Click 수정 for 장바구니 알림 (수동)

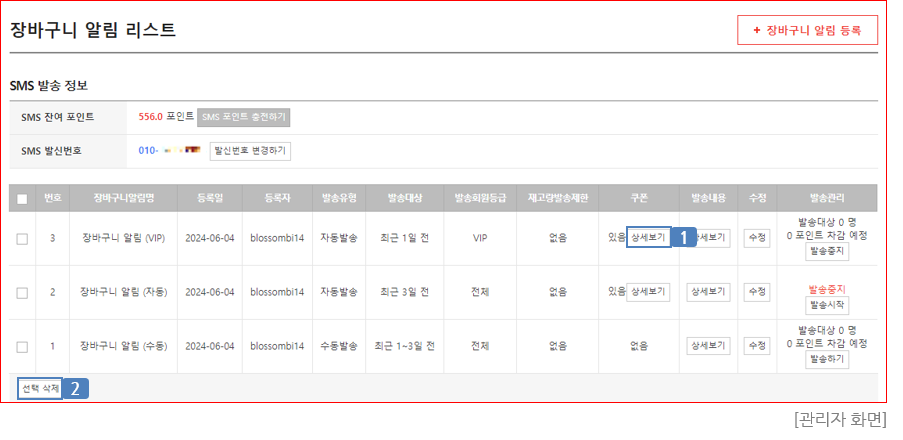pyautogui.click(x=757, y=346)
